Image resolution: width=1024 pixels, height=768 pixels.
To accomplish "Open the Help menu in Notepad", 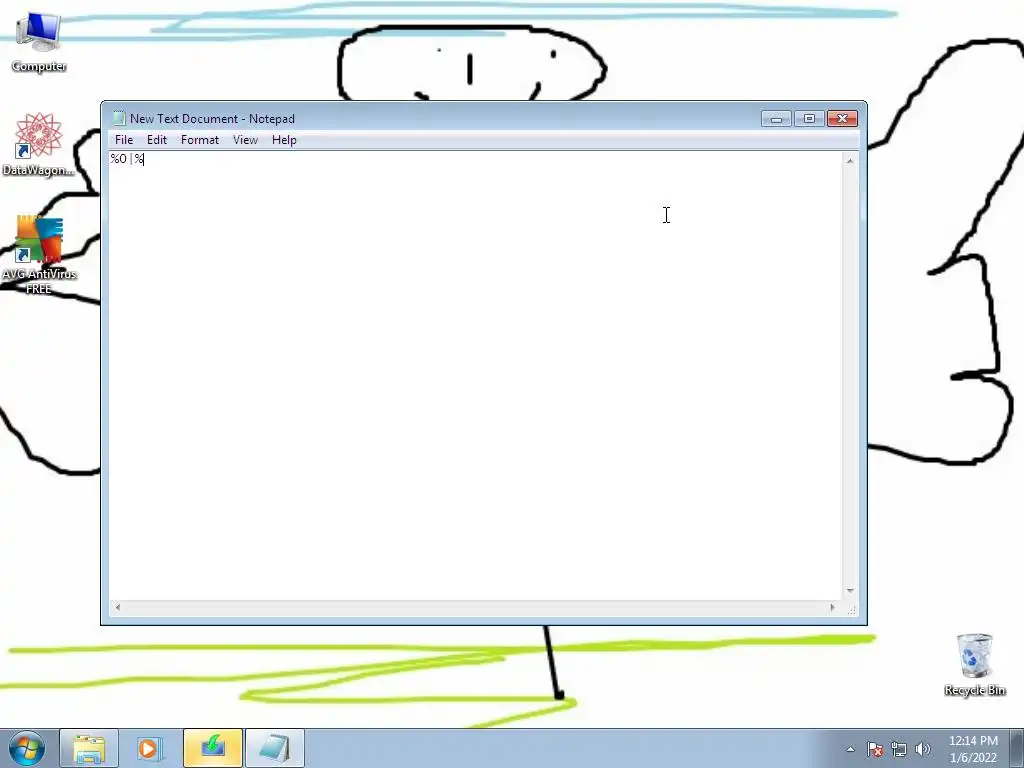I will pos(284,140).
